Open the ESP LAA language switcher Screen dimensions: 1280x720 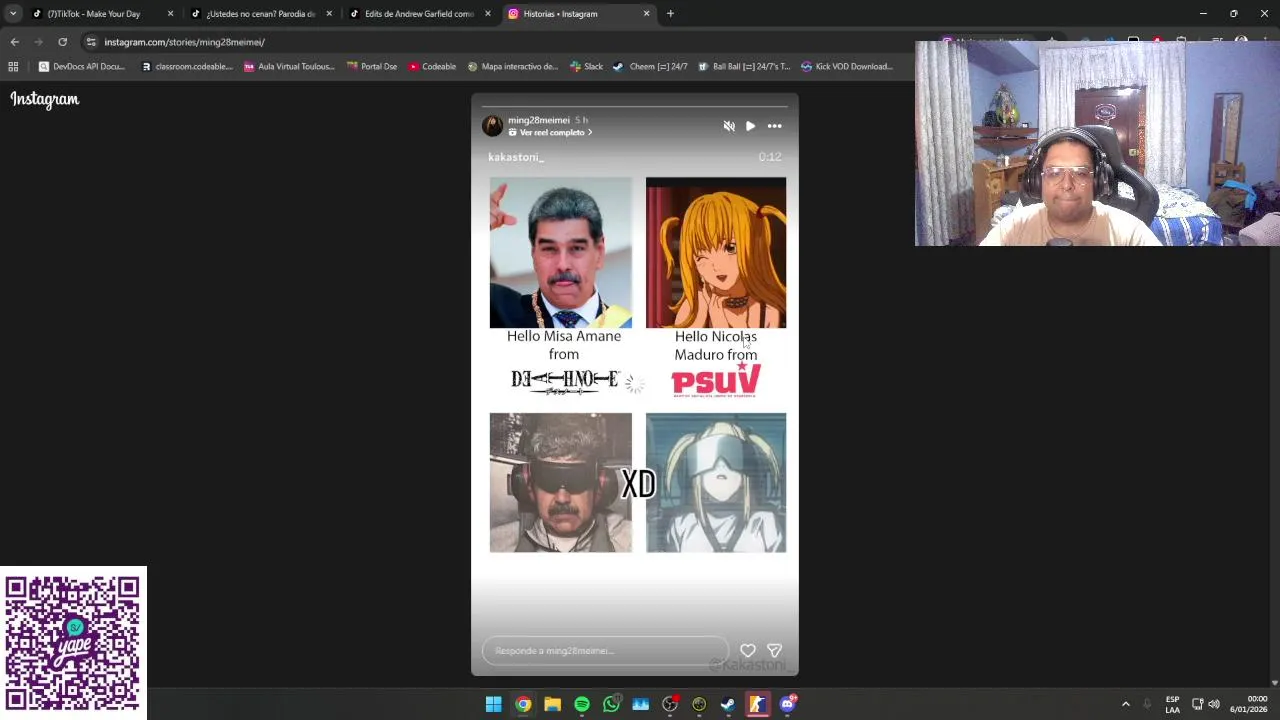pyautogui.click(x=1172, y=704)
